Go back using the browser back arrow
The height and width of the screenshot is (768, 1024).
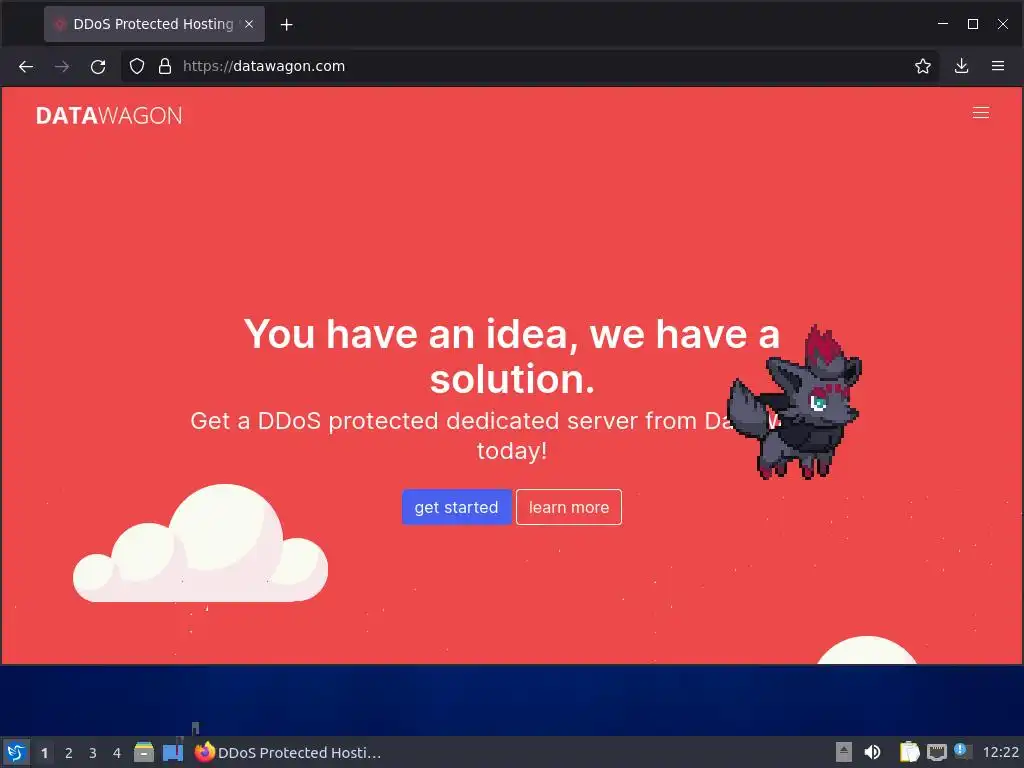click(26, 67)
